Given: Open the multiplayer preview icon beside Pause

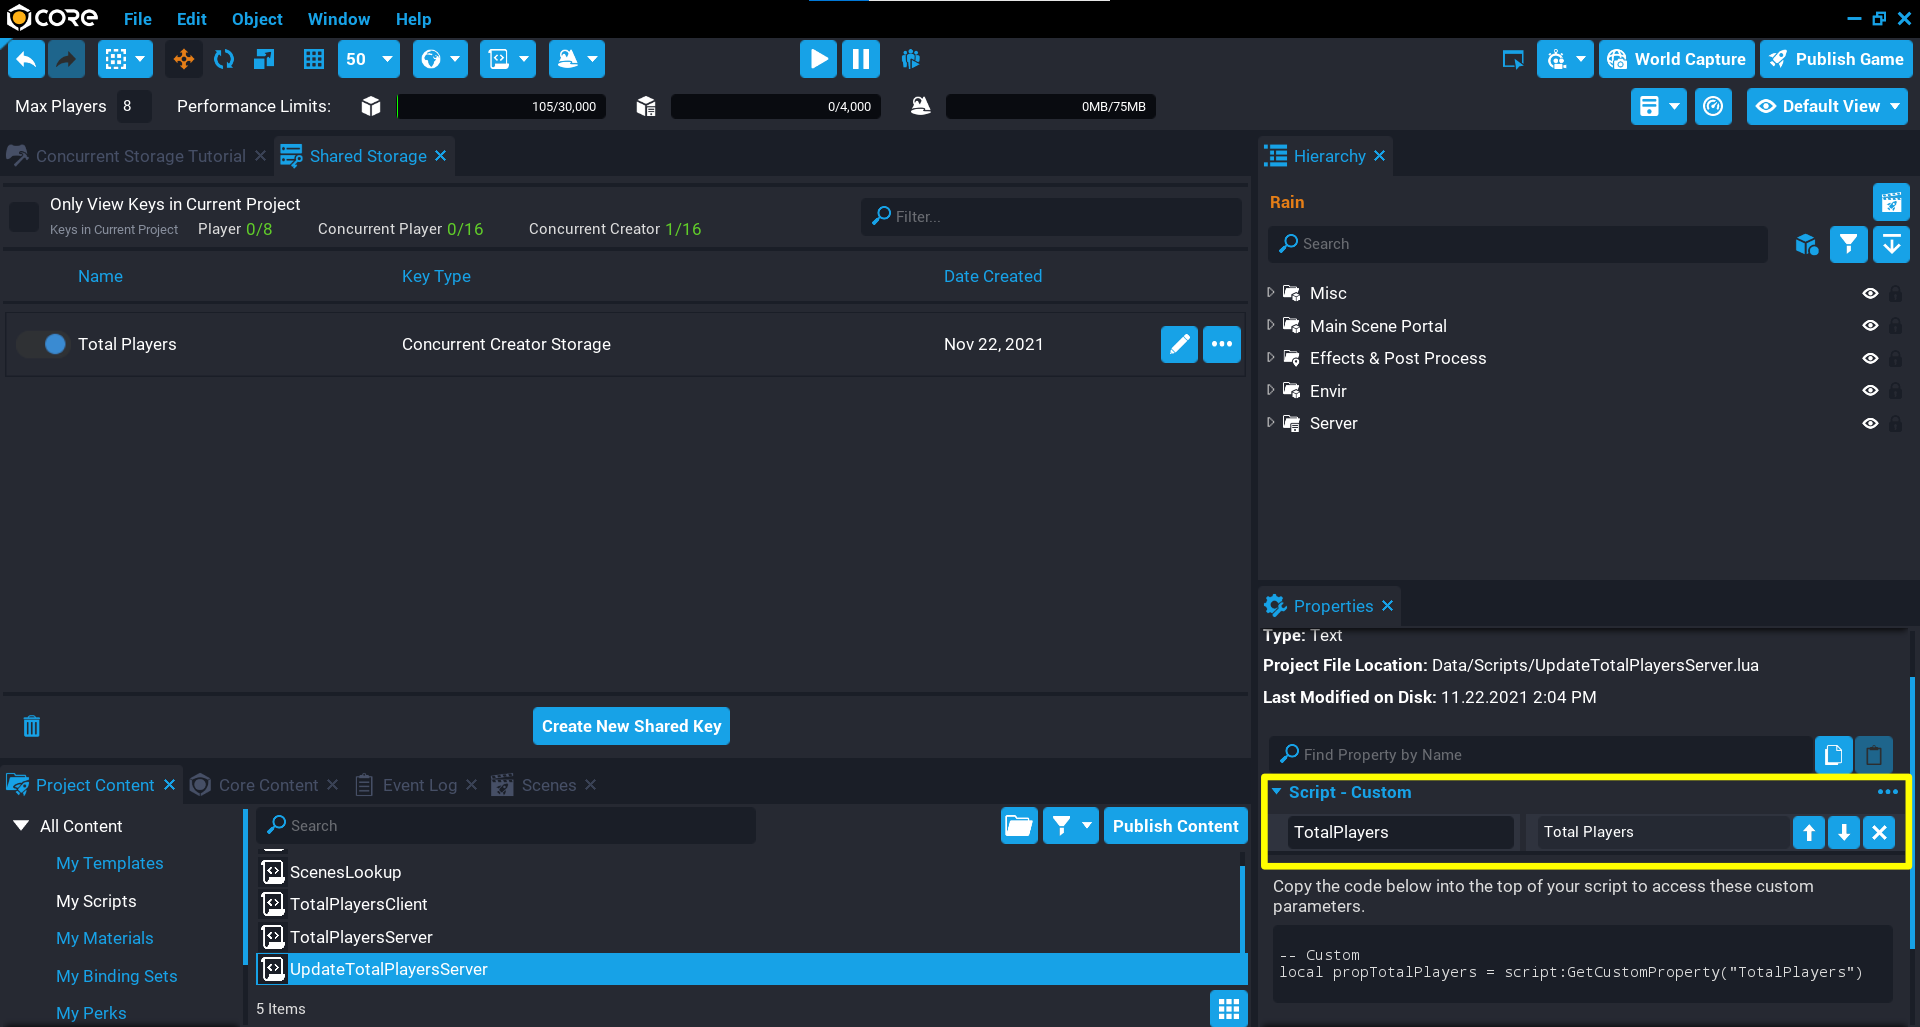Looking at the screenshot, I should [910, 59].
